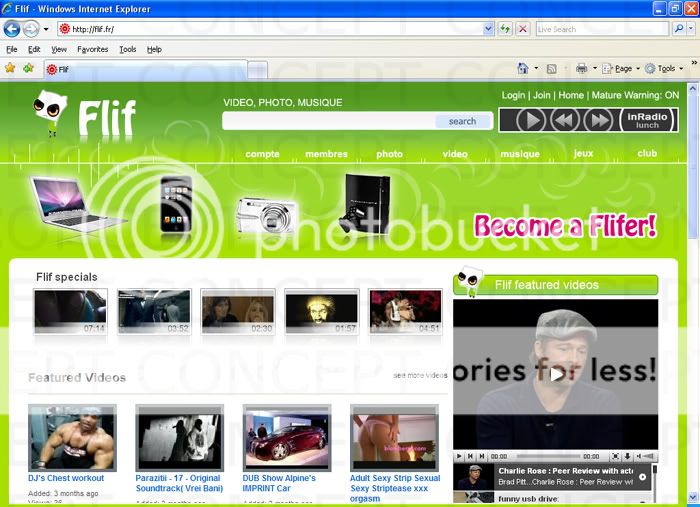The width and height of the screenshot is (700, 507).
Task: Click the download arrow icon in video player
Action: click(627, 456)
